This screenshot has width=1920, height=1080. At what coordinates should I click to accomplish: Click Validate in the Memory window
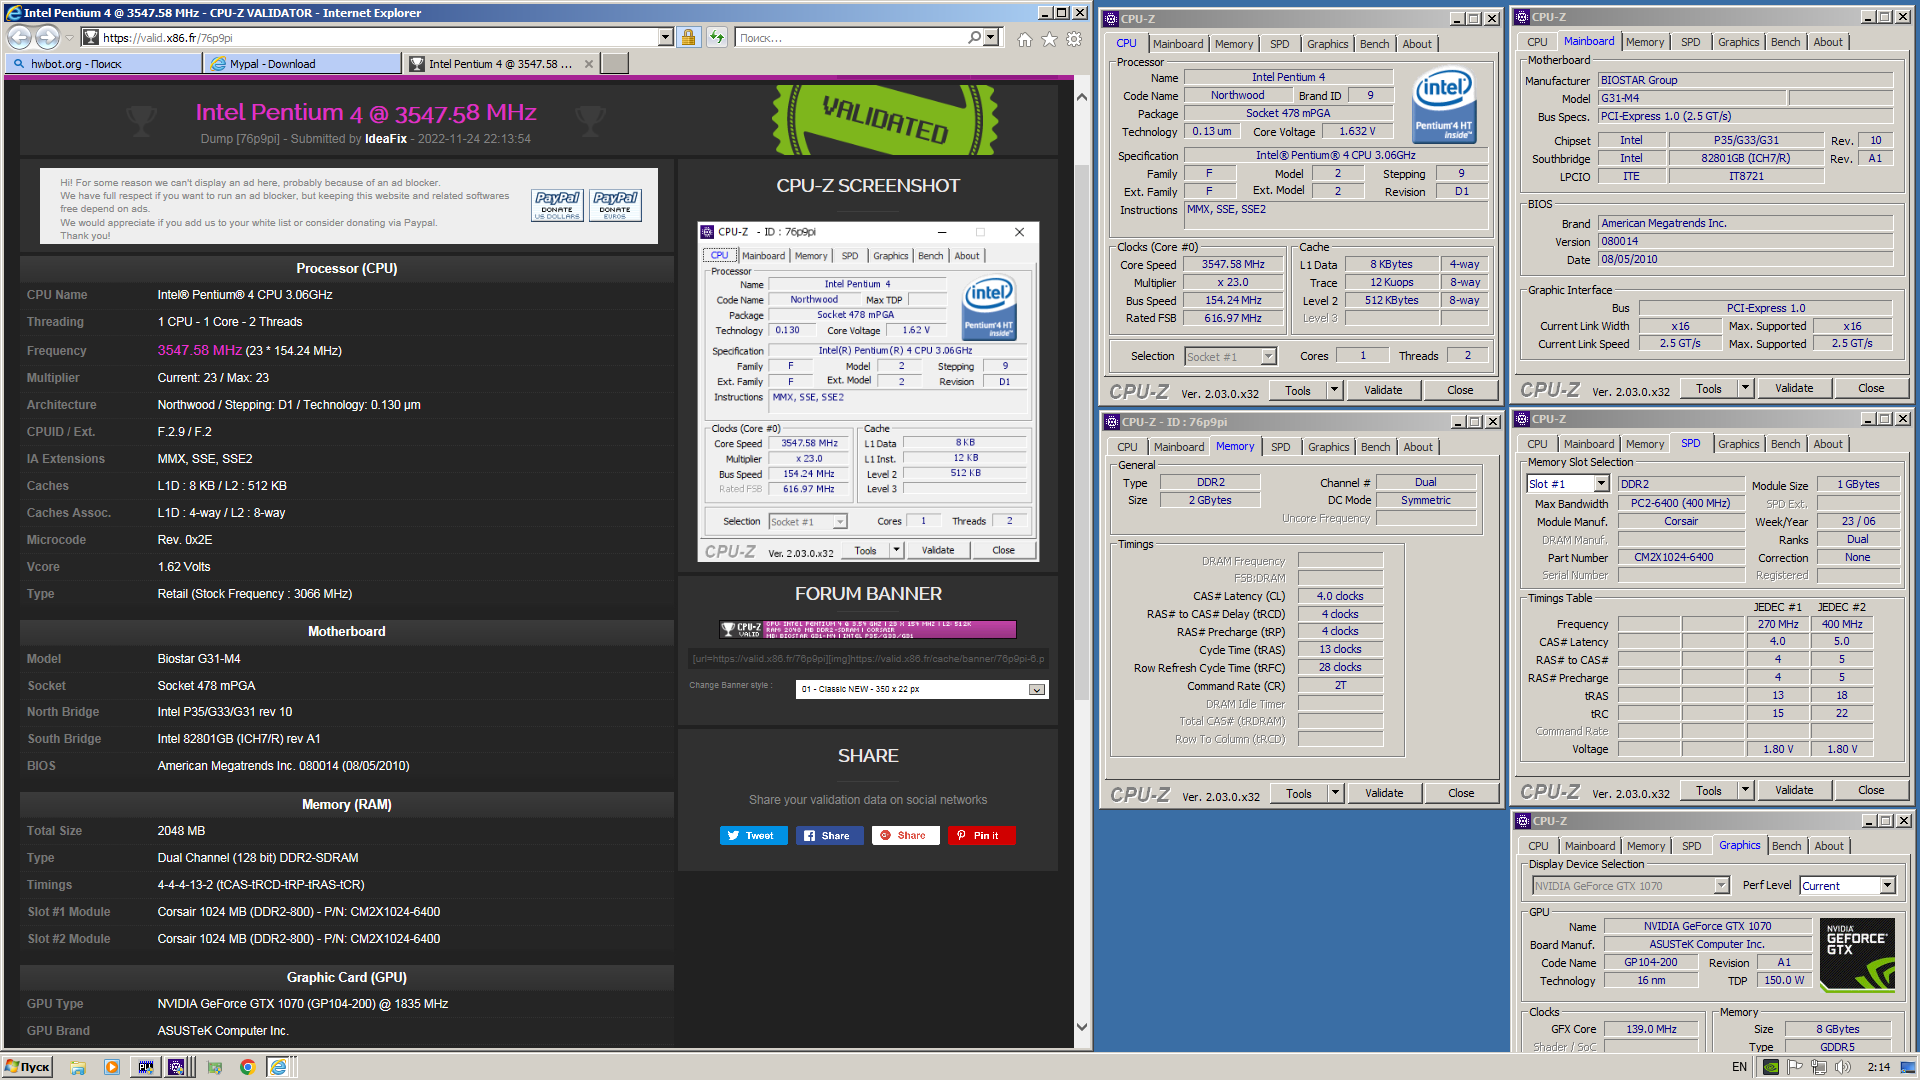pyautogui.click(x=1384, y=793)
